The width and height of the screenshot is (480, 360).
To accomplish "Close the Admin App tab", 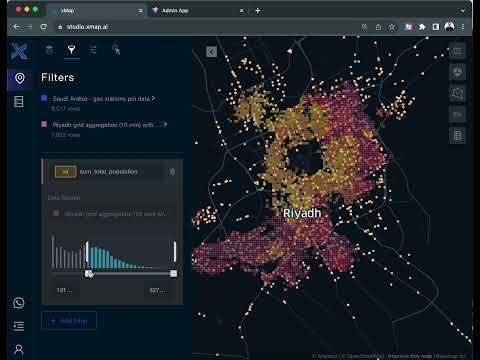I will pyautogui.click(x=241, y=11).
